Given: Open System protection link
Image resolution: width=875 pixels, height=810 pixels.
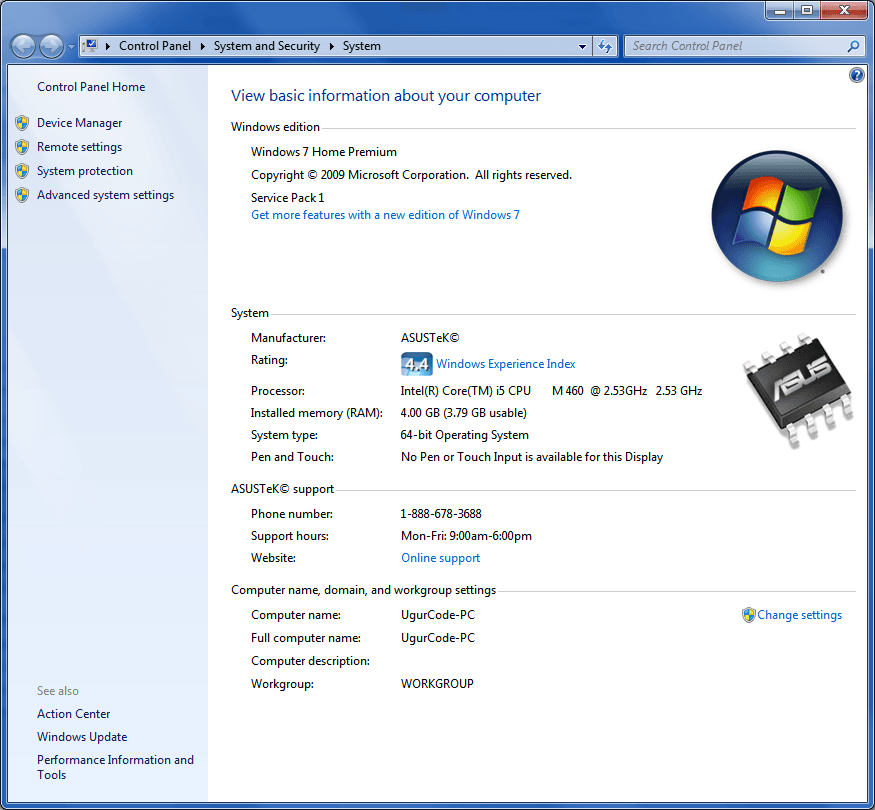Looking at the screenshot, I should (x=85, y=171).
